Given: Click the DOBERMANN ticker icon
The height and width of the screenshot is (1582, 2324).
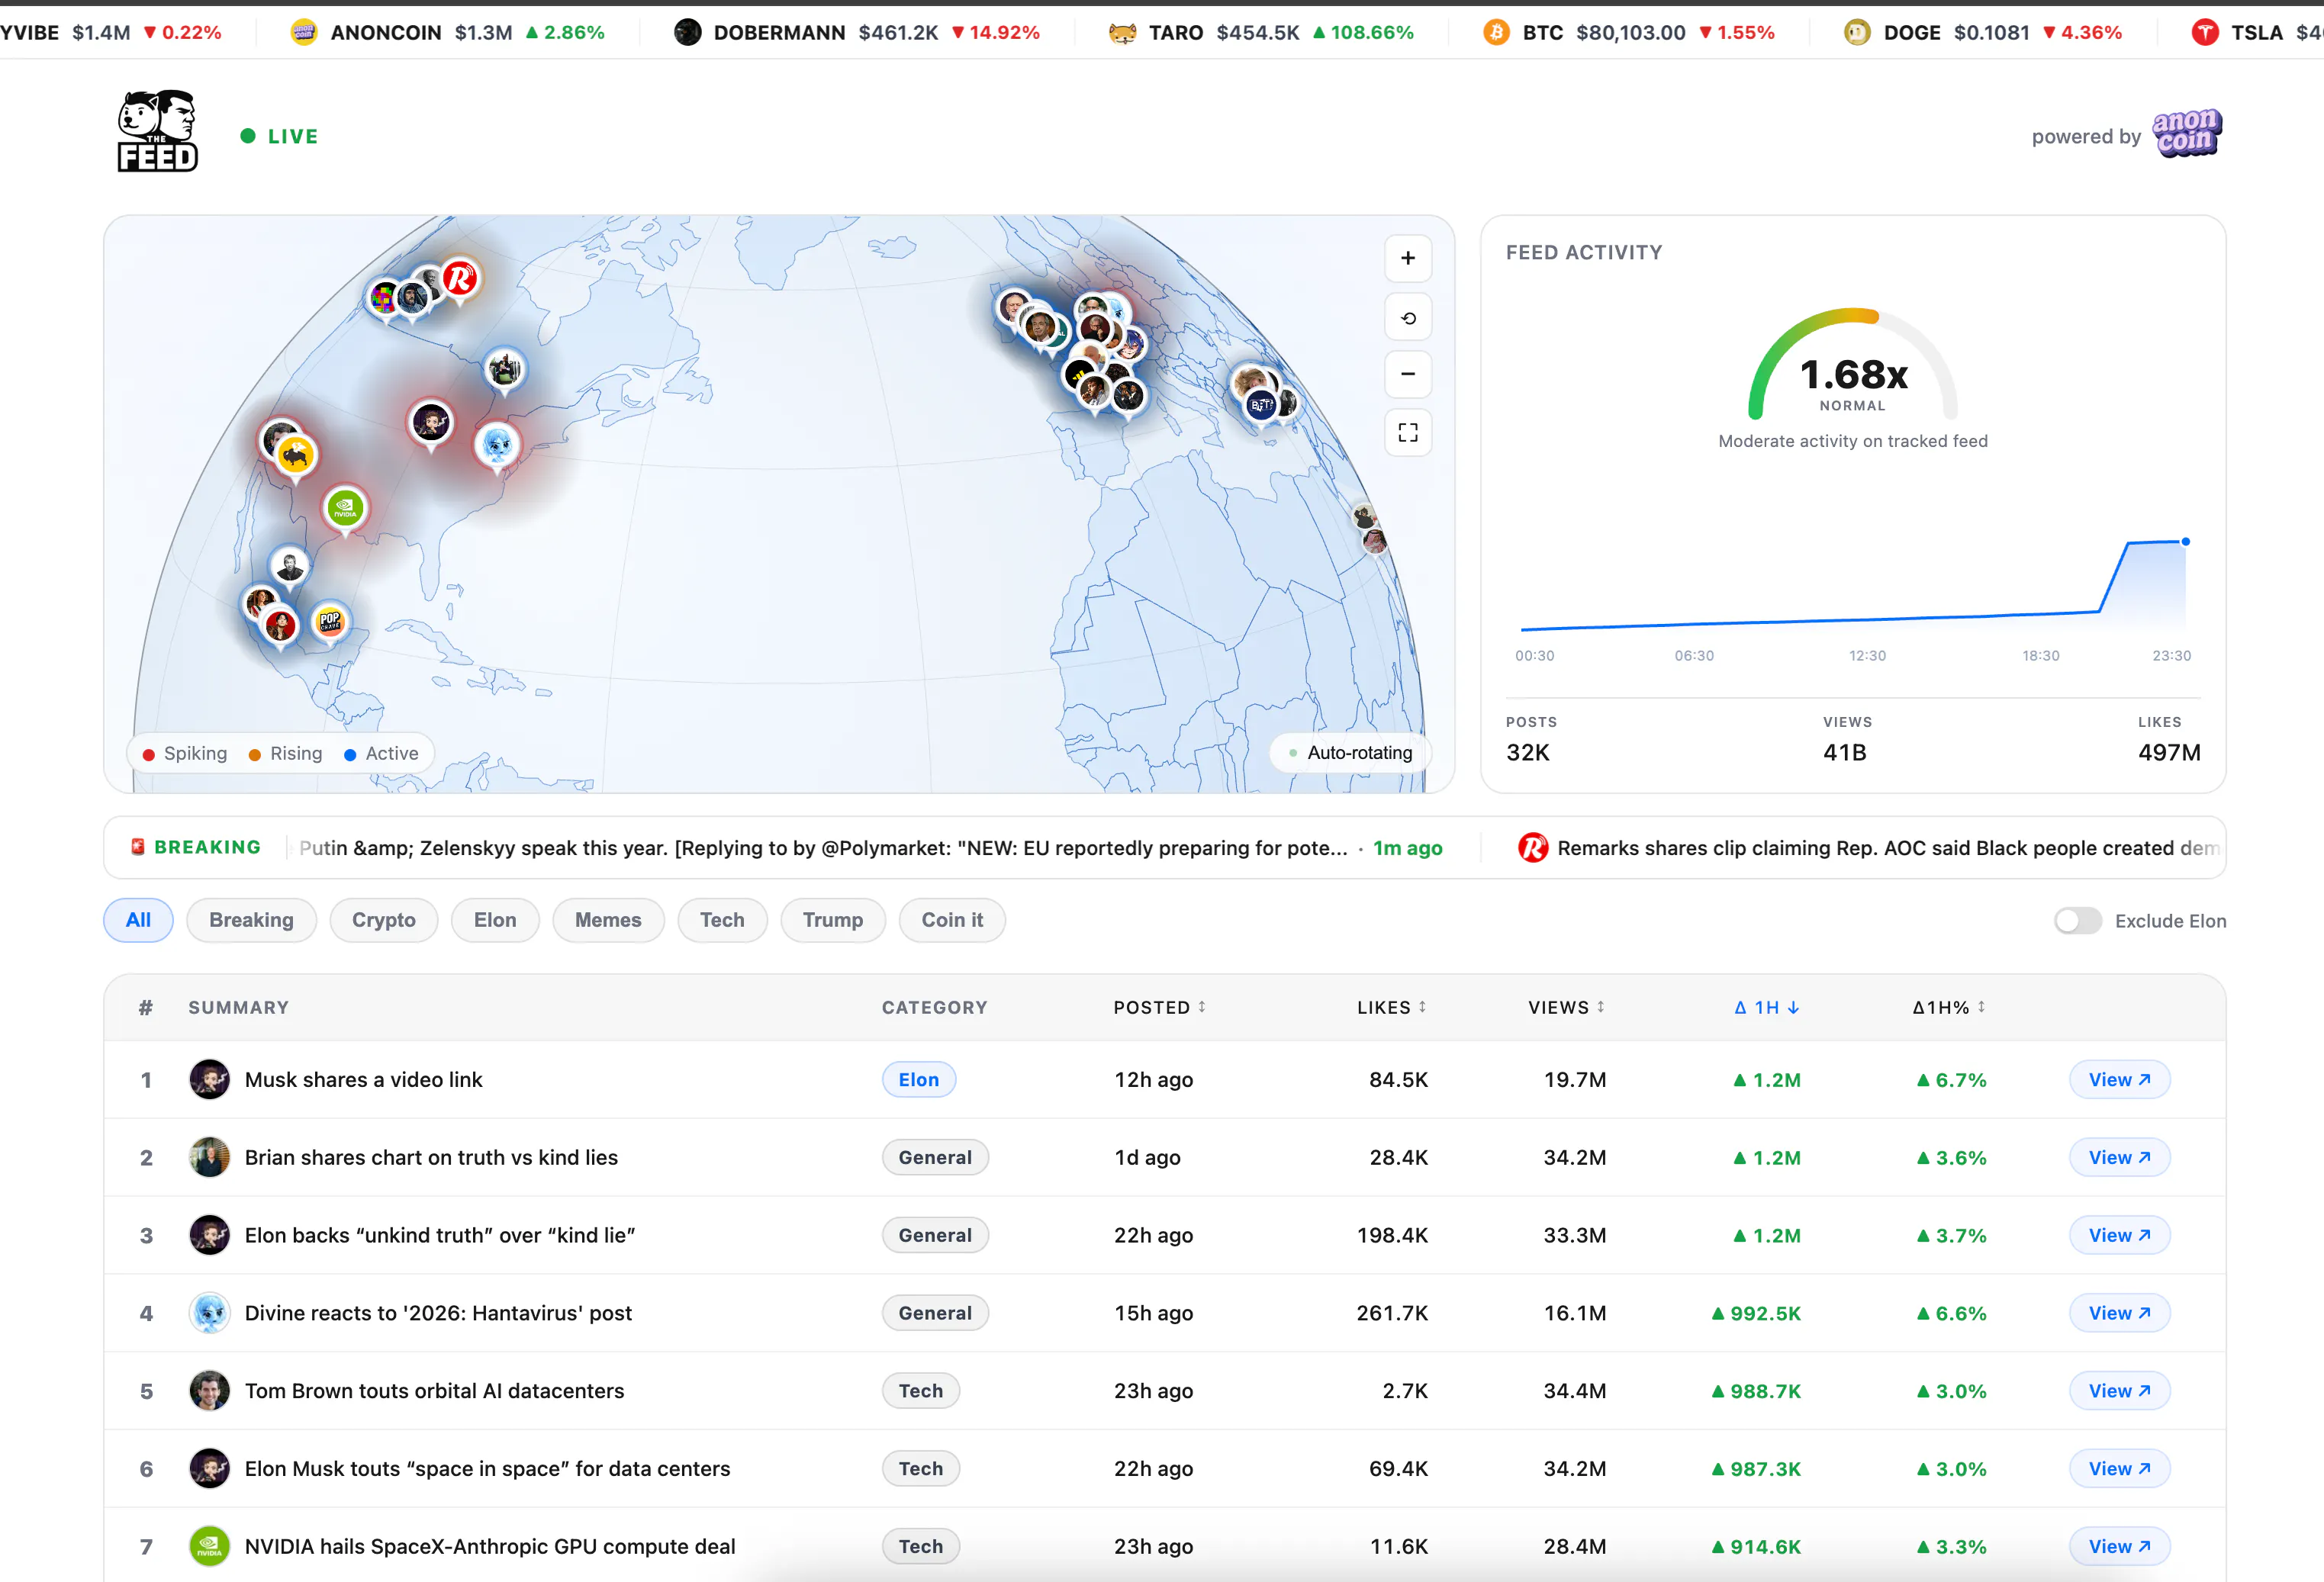Looking at the screenshot, I should (x=688, y=32).
